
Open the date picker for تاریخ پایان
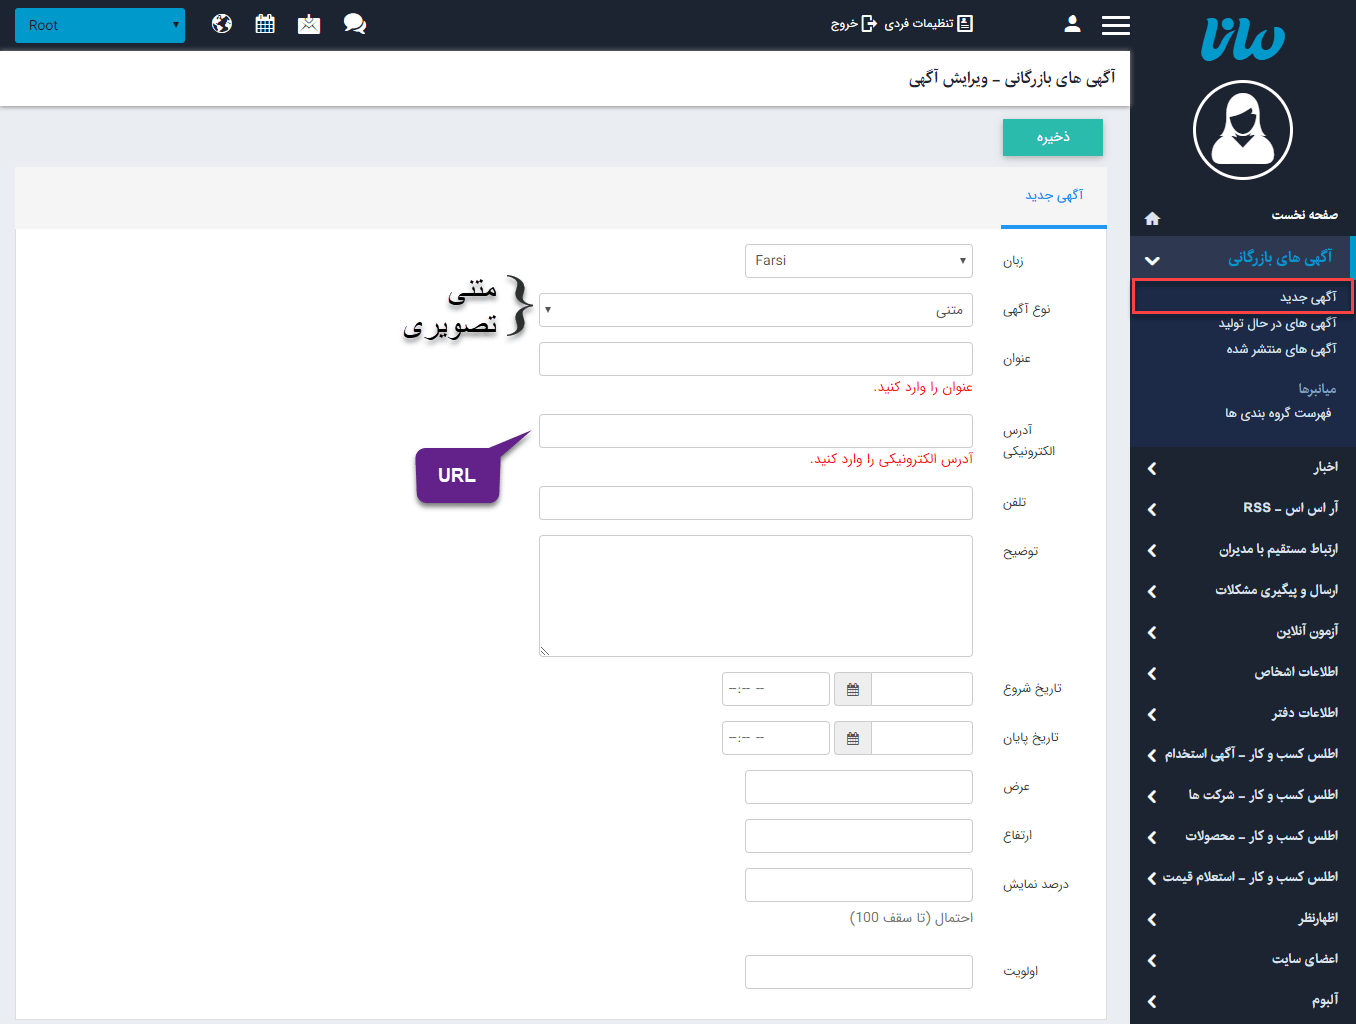coord(852,737)
